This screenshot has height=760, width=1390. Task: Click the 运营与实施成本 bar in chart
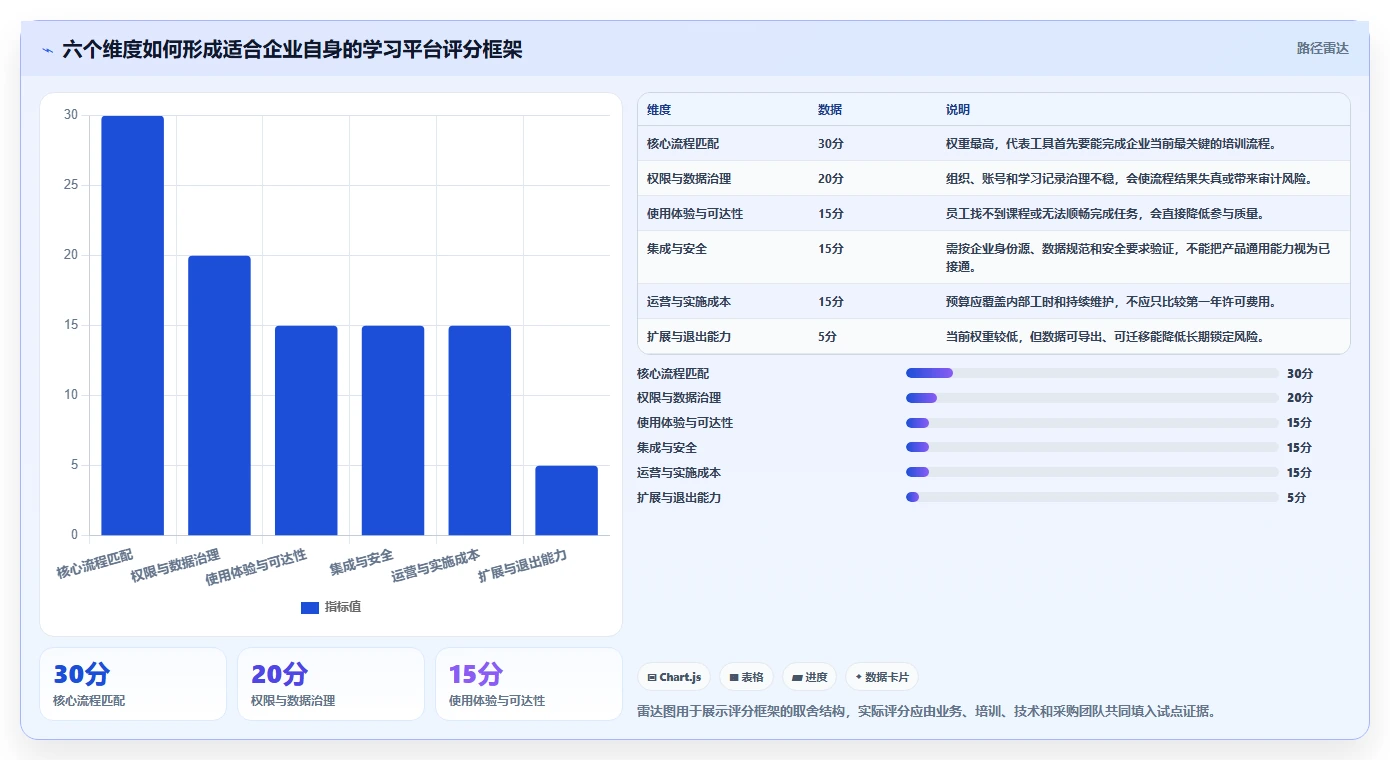click(x=480, y=430)
